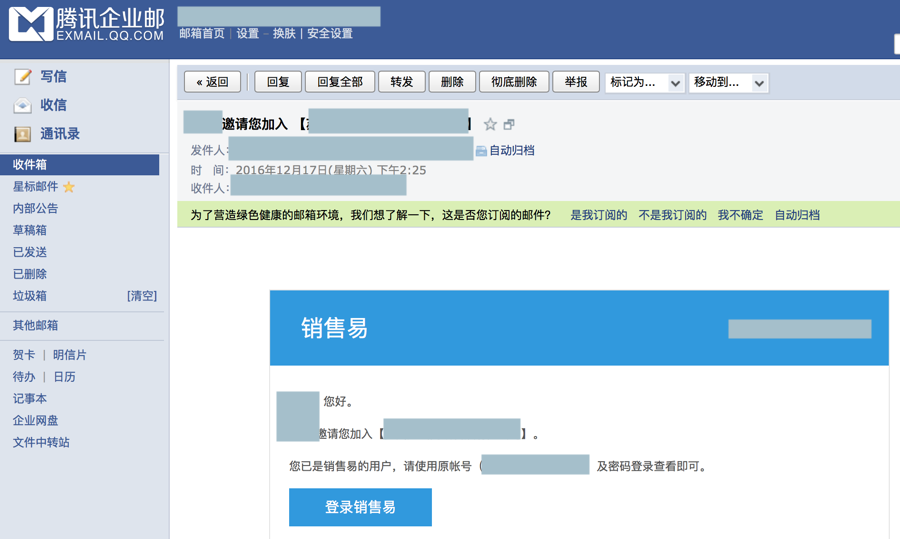Click the star icon beside 星标邮件
The width and height of the screenshot is (900, 539).
pyautogui.click(x=69, y=187)
